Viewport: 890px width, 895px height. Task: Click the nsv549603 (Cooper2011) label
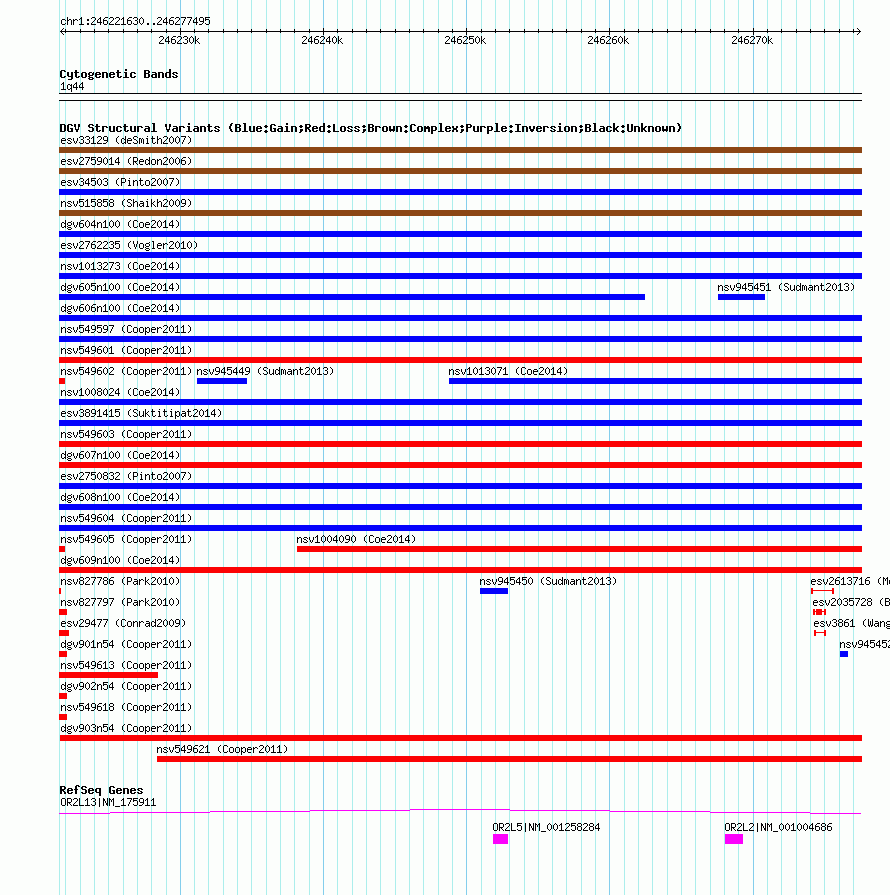[126, 434]
